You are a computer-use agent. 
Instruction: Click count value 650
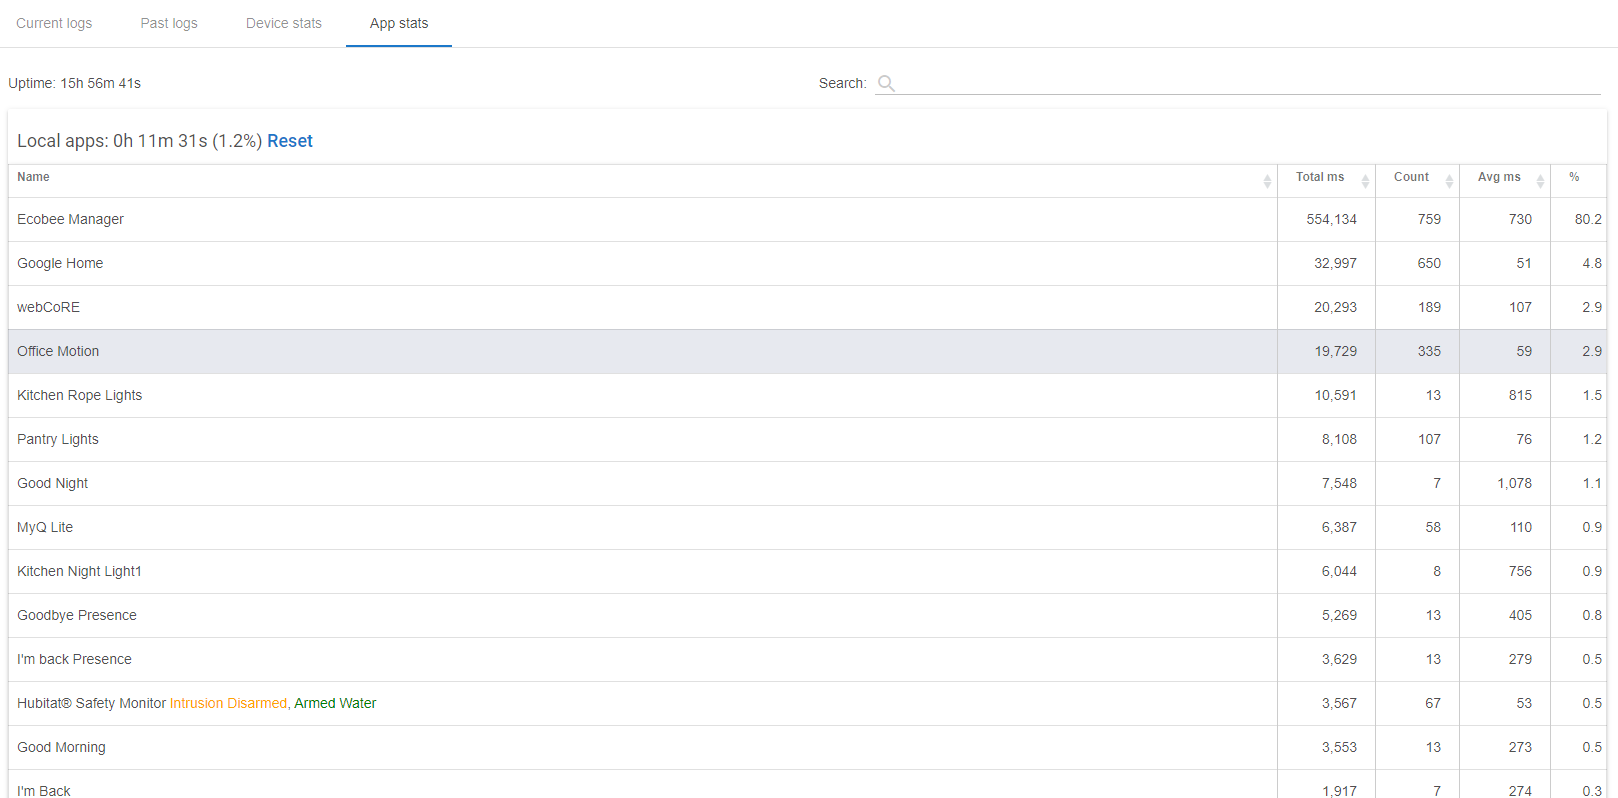1429,263
